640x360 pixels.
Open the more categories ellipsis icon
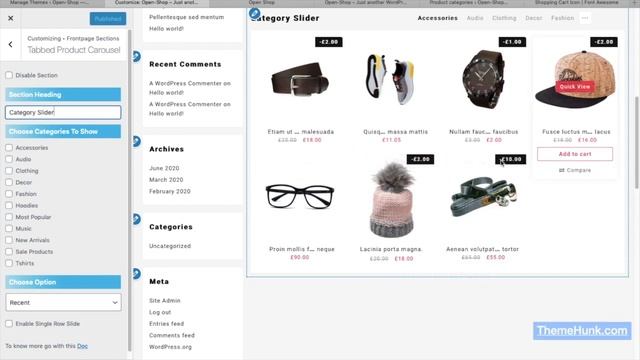pos(585,18)
